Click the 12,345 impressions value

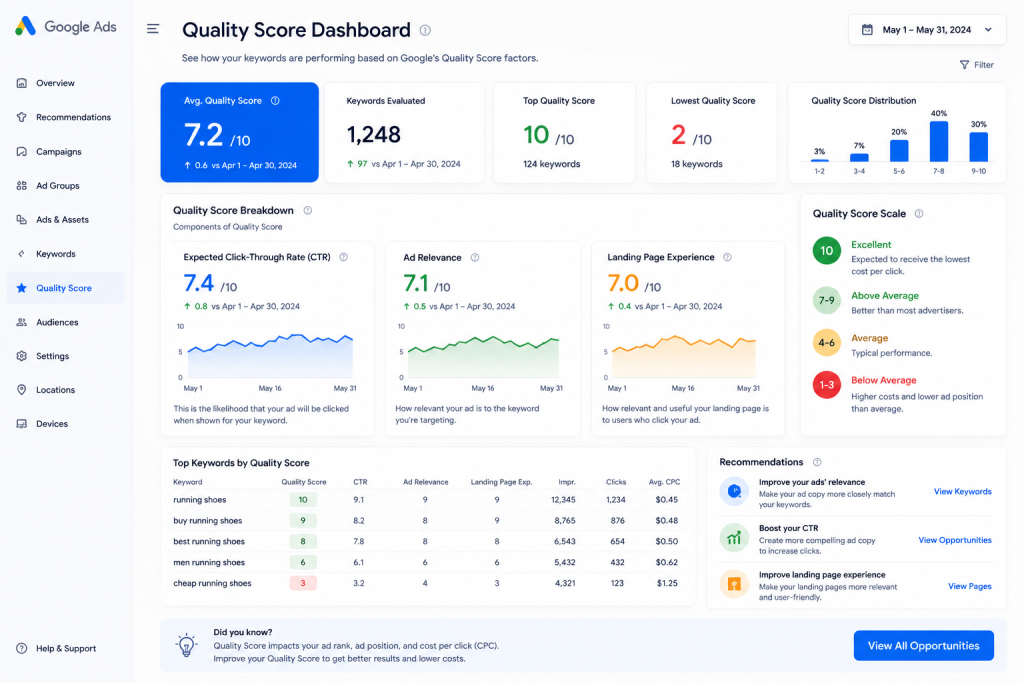pos(563,500)
